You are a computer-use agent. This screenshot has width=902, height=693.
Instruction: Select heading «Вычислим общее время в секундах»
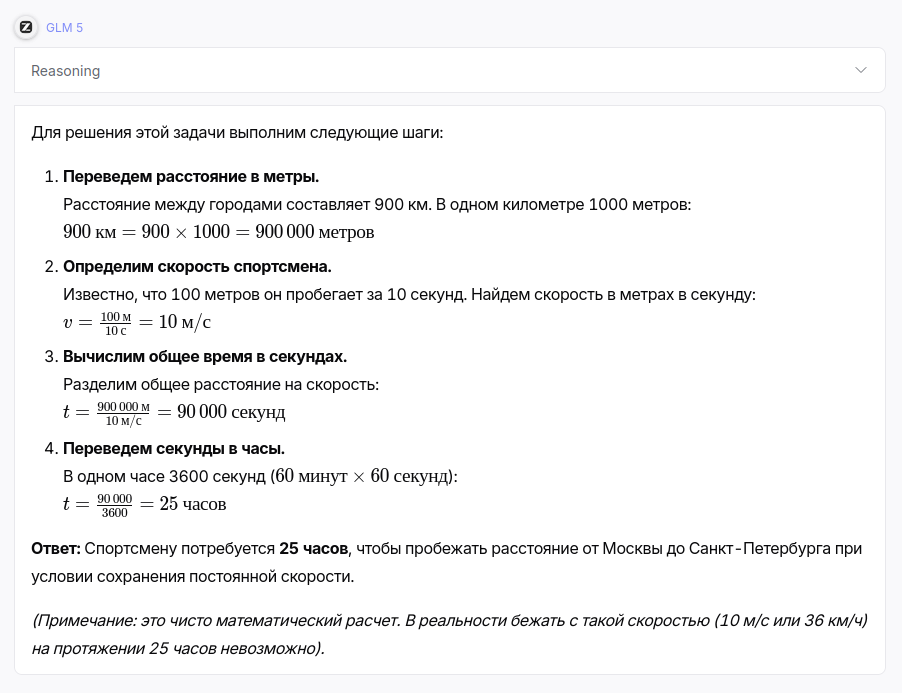205,357
